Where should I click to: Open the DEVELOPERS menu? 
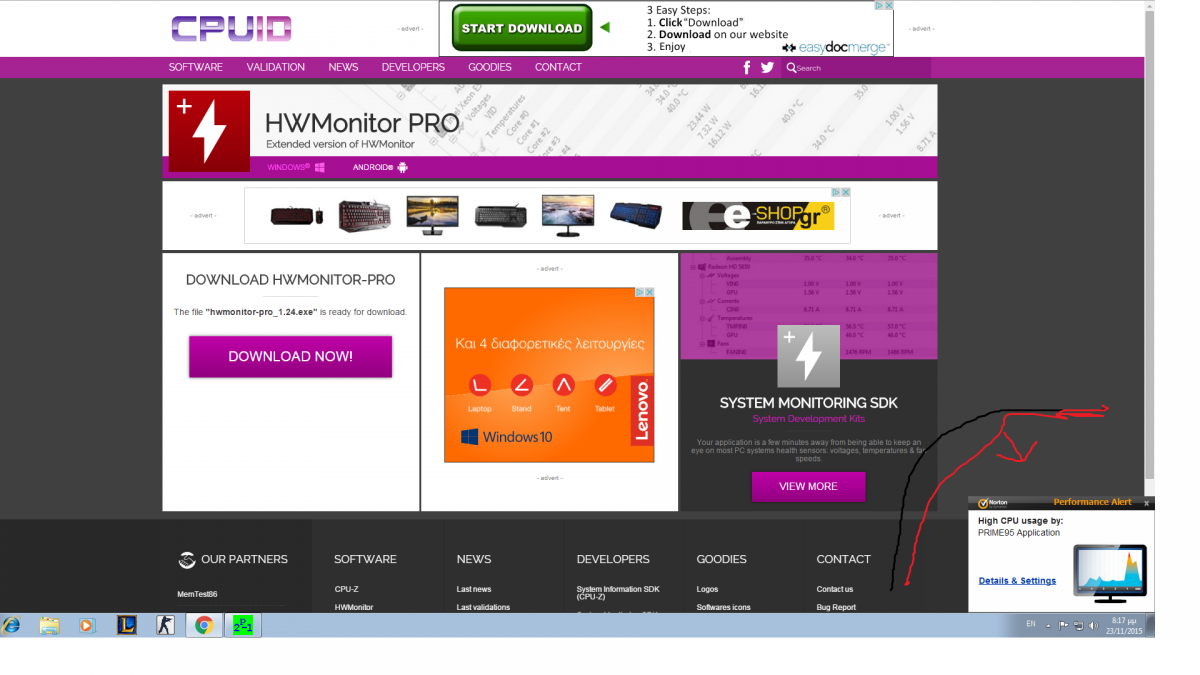tap(413, 67)
